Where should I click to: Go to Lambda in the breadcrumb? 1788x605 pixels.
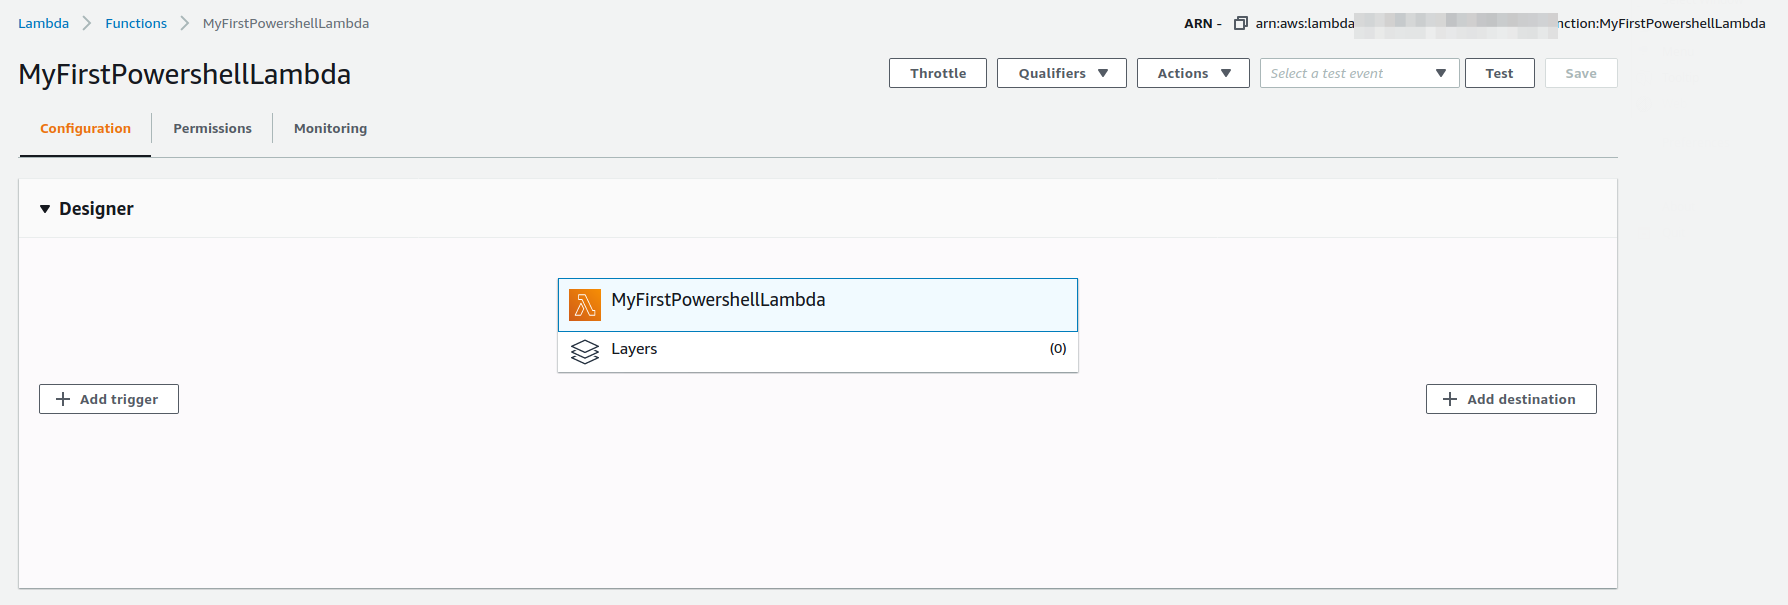[x=43, y=23]
